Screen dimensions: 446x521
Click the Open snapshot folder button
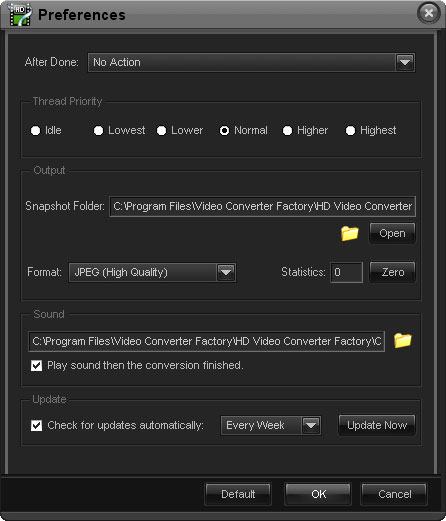[x=392, y=233]
